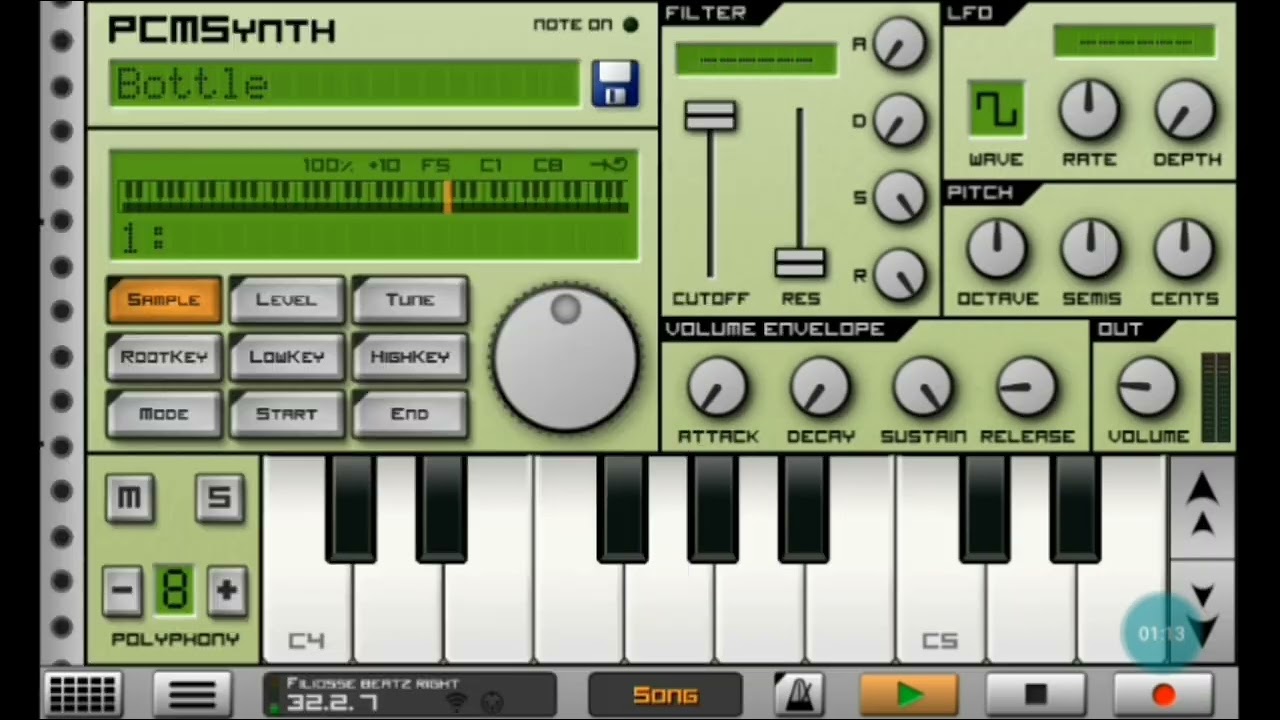The height and width of the screenshot is (720, 1280).
Task: Click the LFO Depth knob
Action: coord(1186,110)
